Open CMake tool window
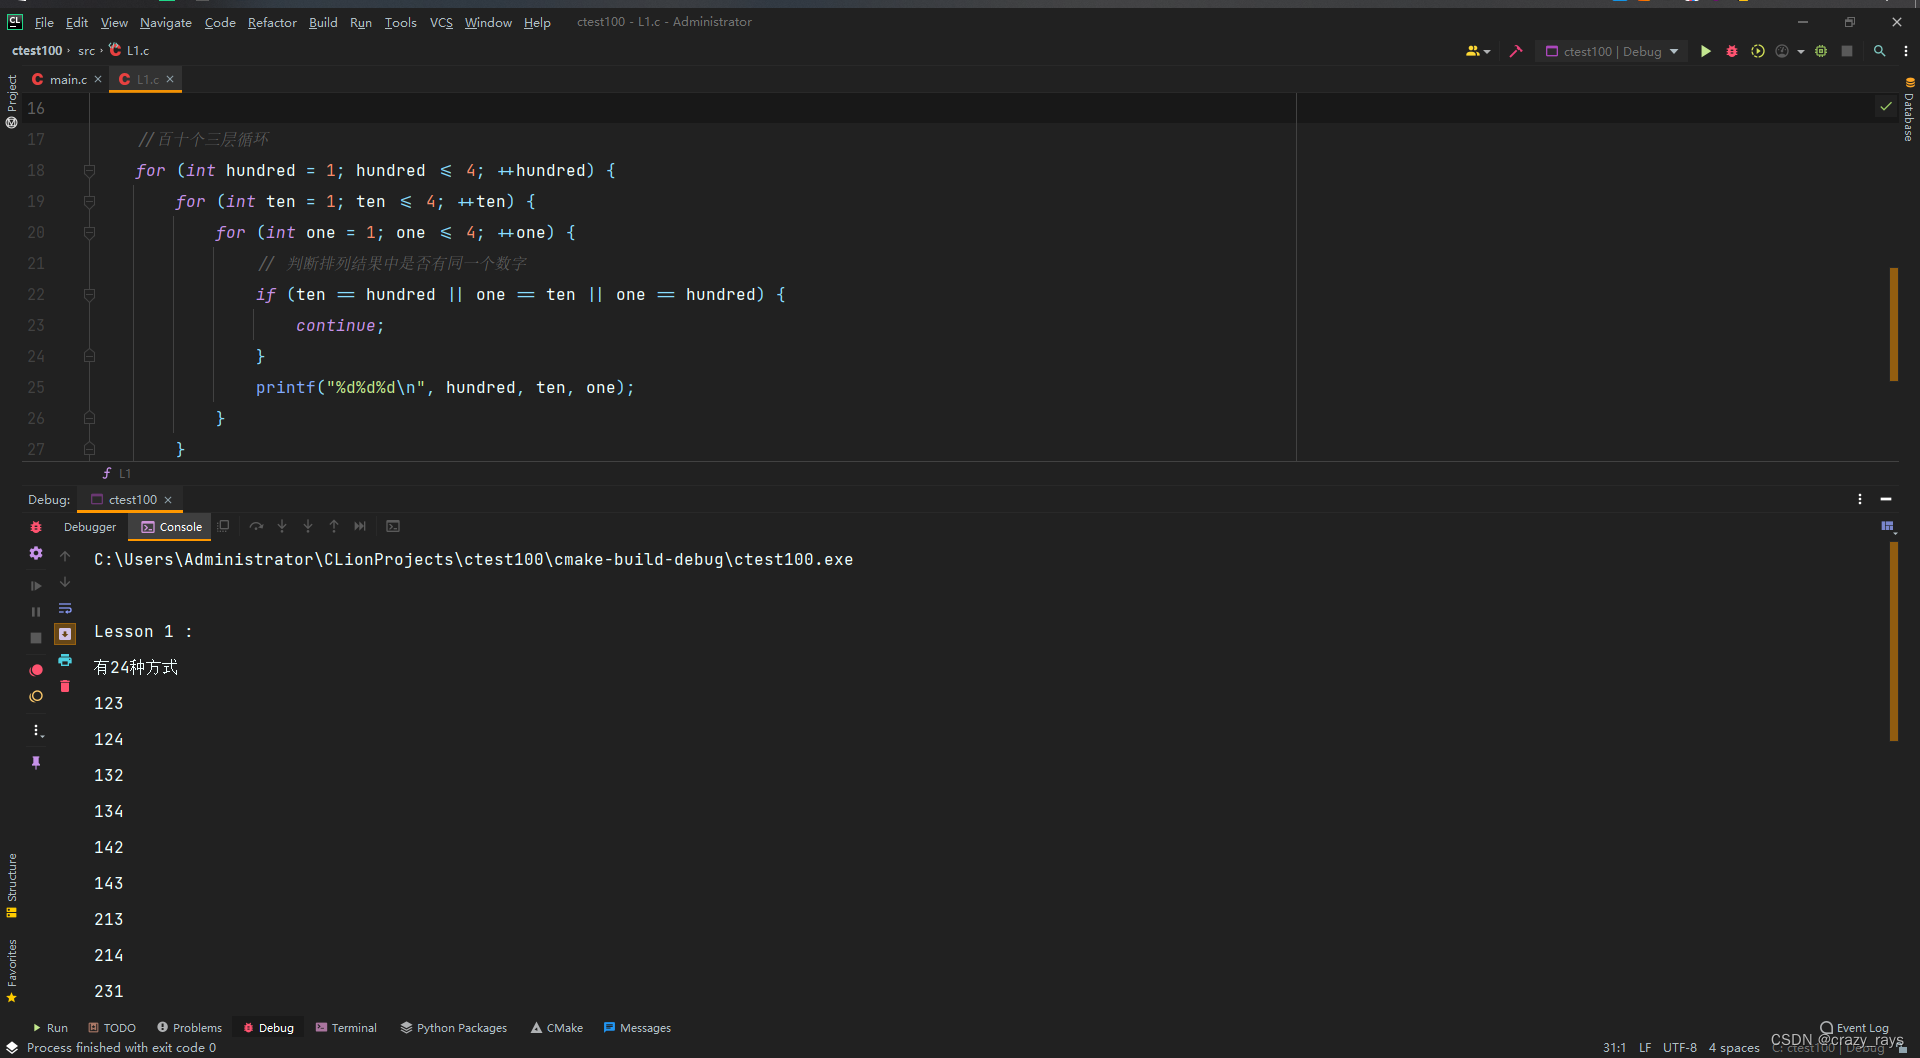Viewport: 1920px width, 1058px height. coord(557,1028)
